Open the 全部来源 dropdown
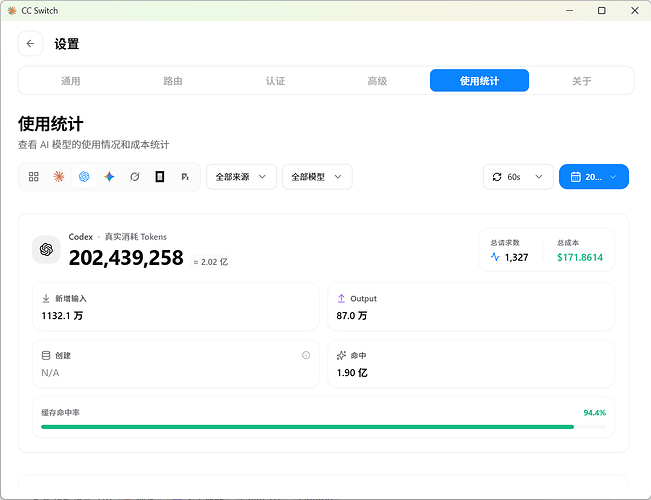 click(x=241, y=177)
